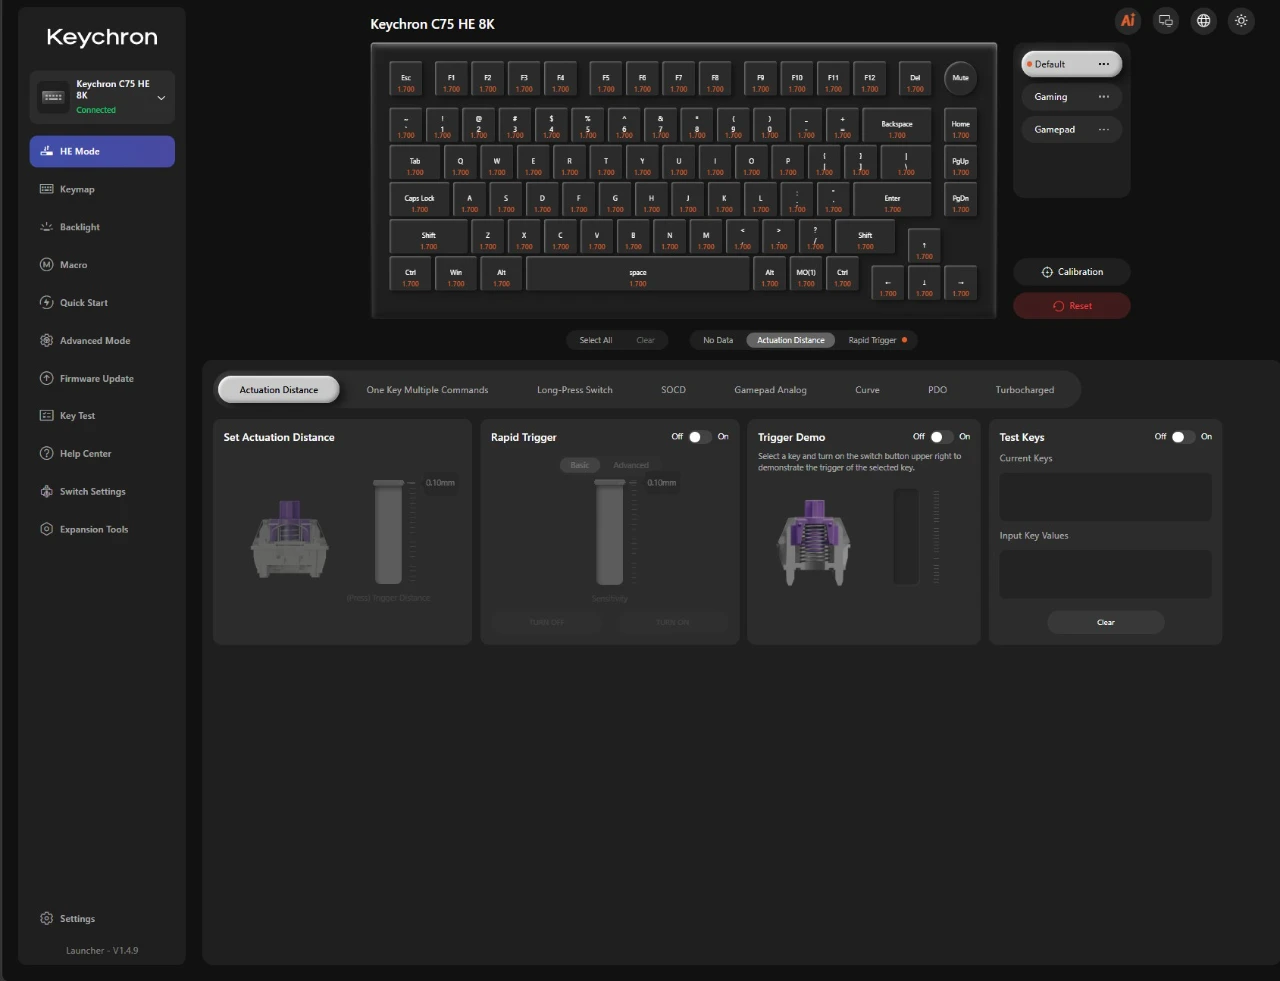Click the Set Actuation Distance slider

pyautogui.click(x=388, y=532)
